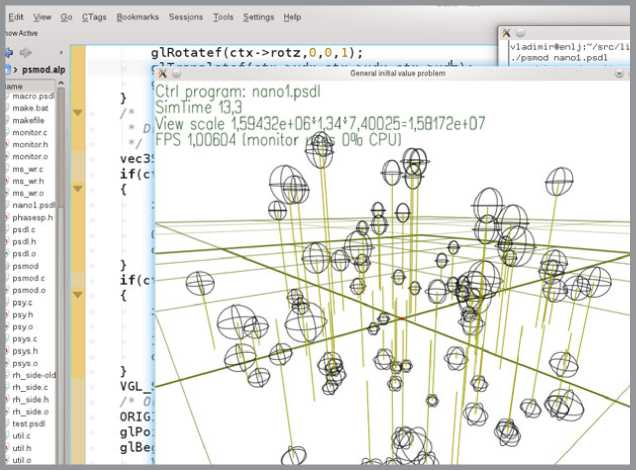This screenshot has width=636, height=470.
Task: Select nano1.psdl in the file list
Action: coord(32,205)
